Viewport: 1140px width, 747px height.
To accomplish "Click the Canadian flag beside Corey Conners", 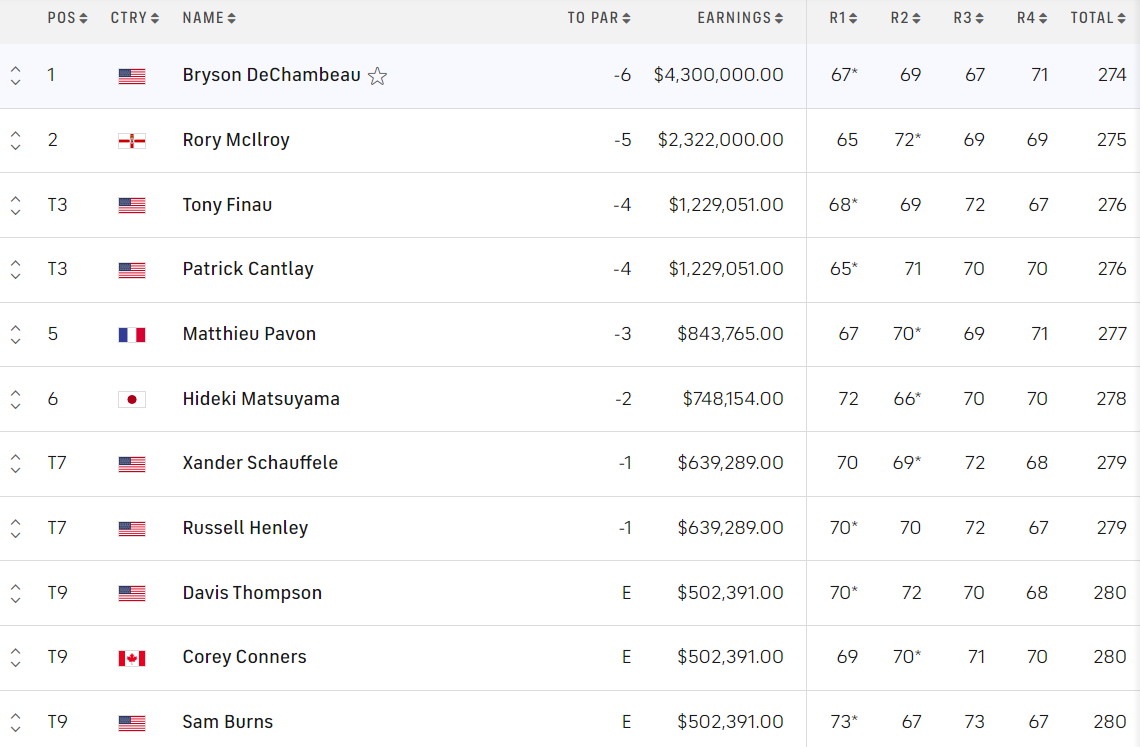I will 132,658.
